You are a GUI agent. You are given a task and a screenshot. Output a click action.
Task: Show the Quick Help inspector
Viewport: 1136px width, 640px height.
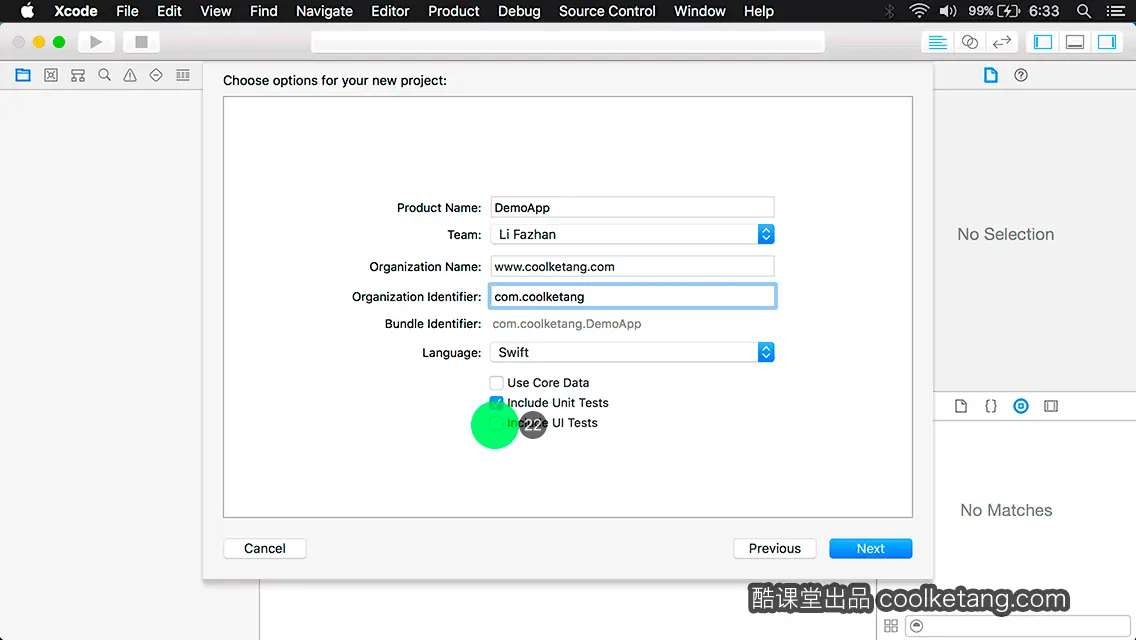point(1021,75)
